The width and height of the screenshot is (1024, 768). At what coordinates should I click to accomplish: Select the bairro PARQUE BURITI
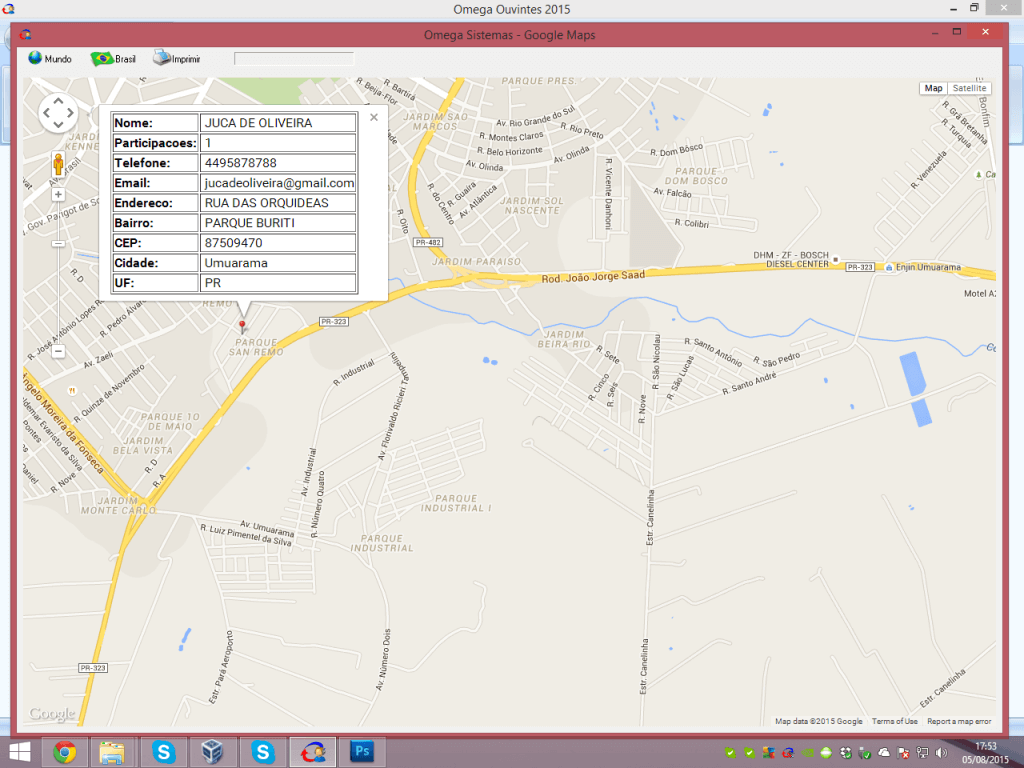pyautogui.click(x=249, y=223)
